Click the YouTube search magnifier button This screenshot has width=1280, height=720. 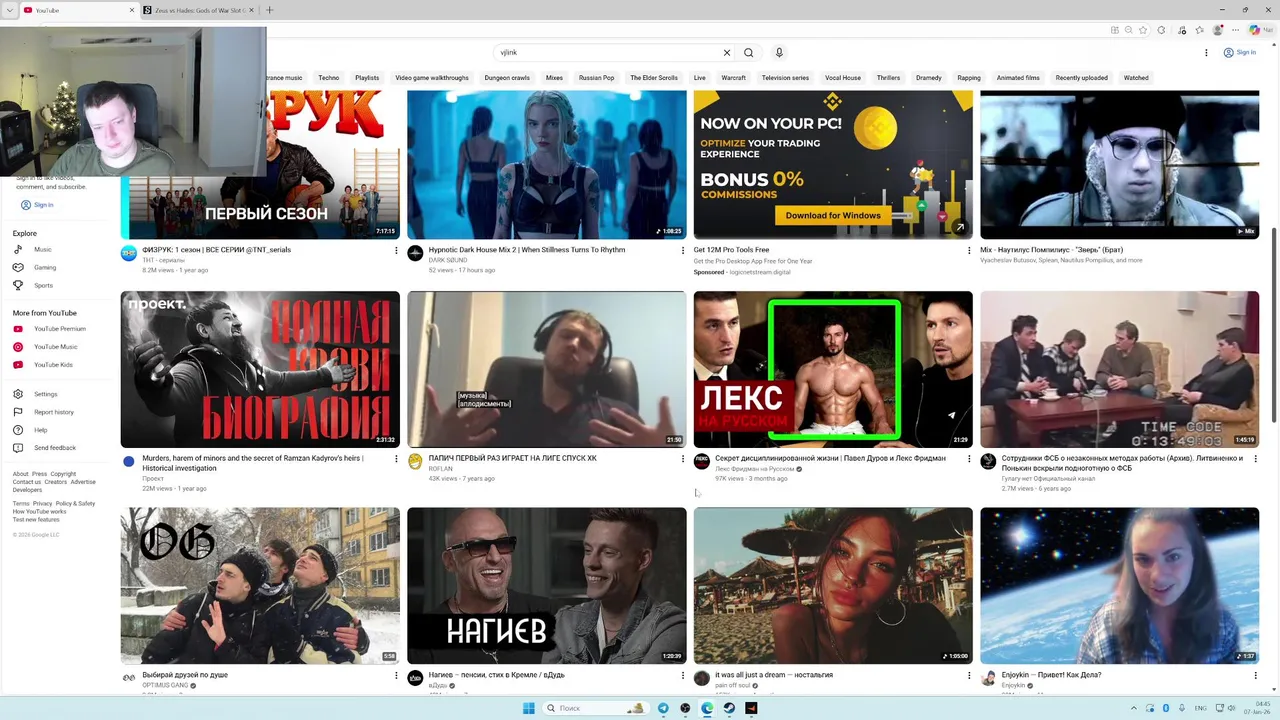point(749,52)
